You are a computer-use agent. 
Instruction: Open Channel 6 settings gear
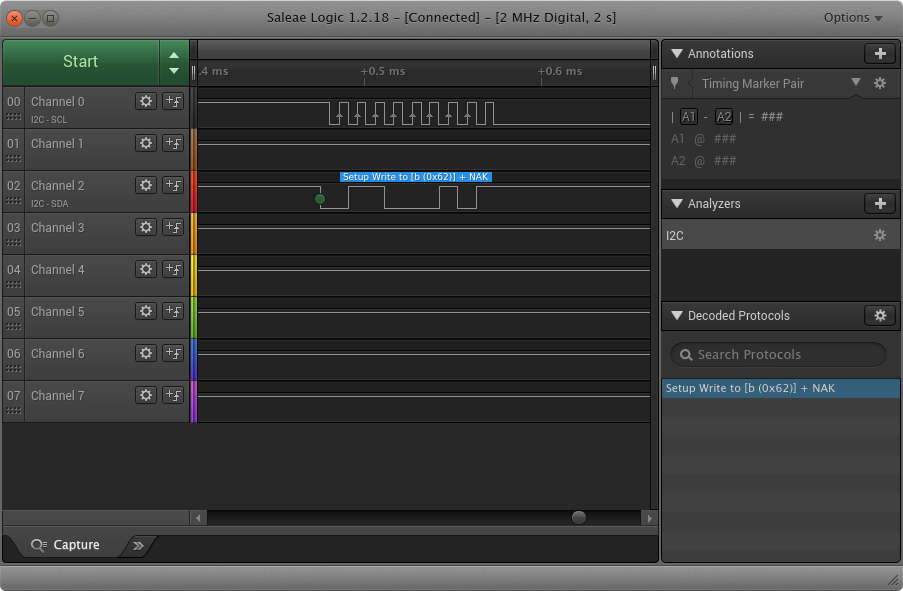pyautogui.click(x=146, y=354)
